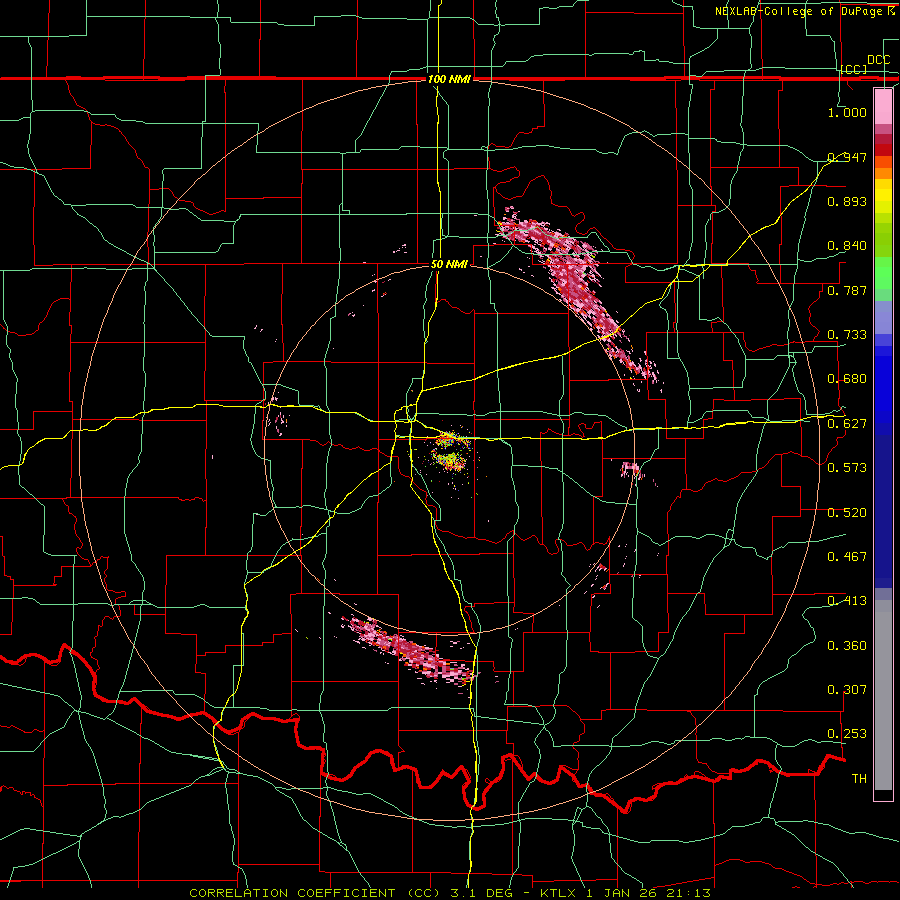Select the 0.413 scale value
This screenshot has height=900, width=900.
(847, 601)
